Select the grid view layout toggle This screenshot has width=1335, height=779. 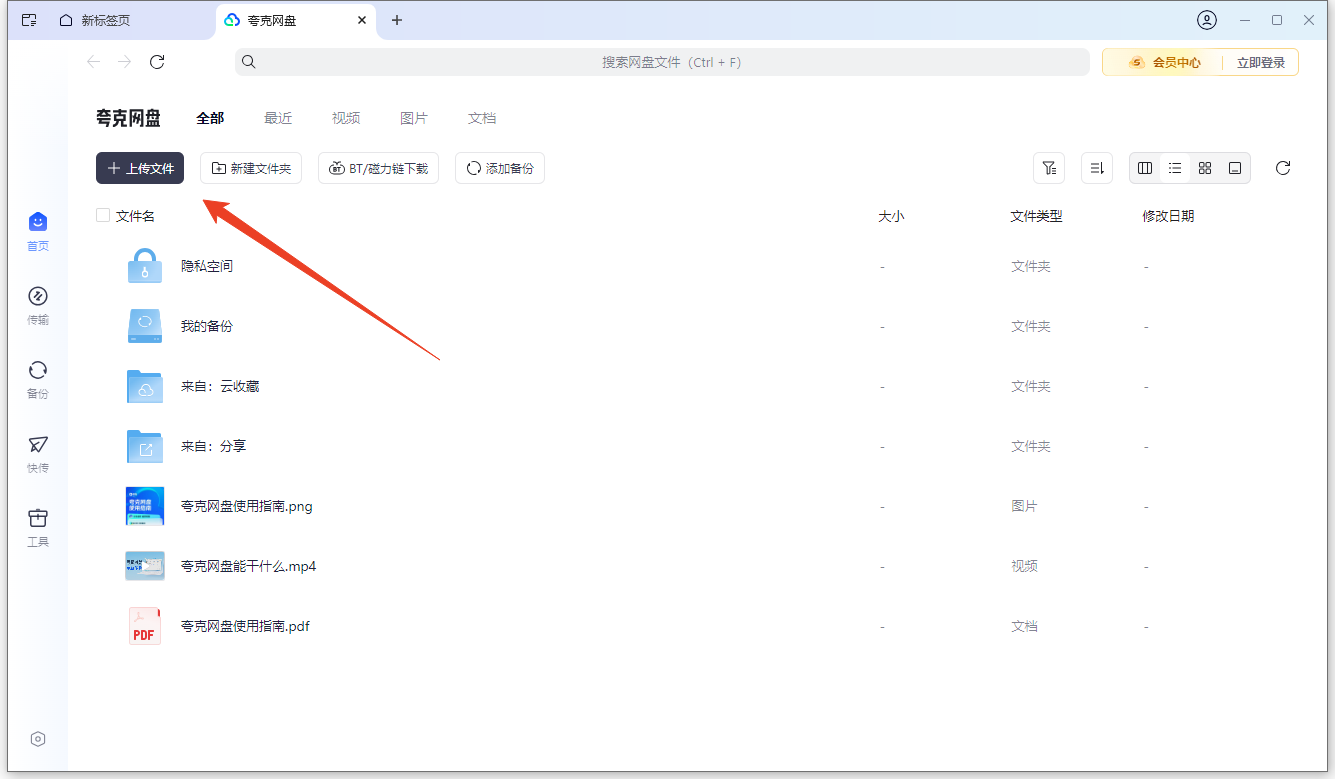[x=1205, y=168]
